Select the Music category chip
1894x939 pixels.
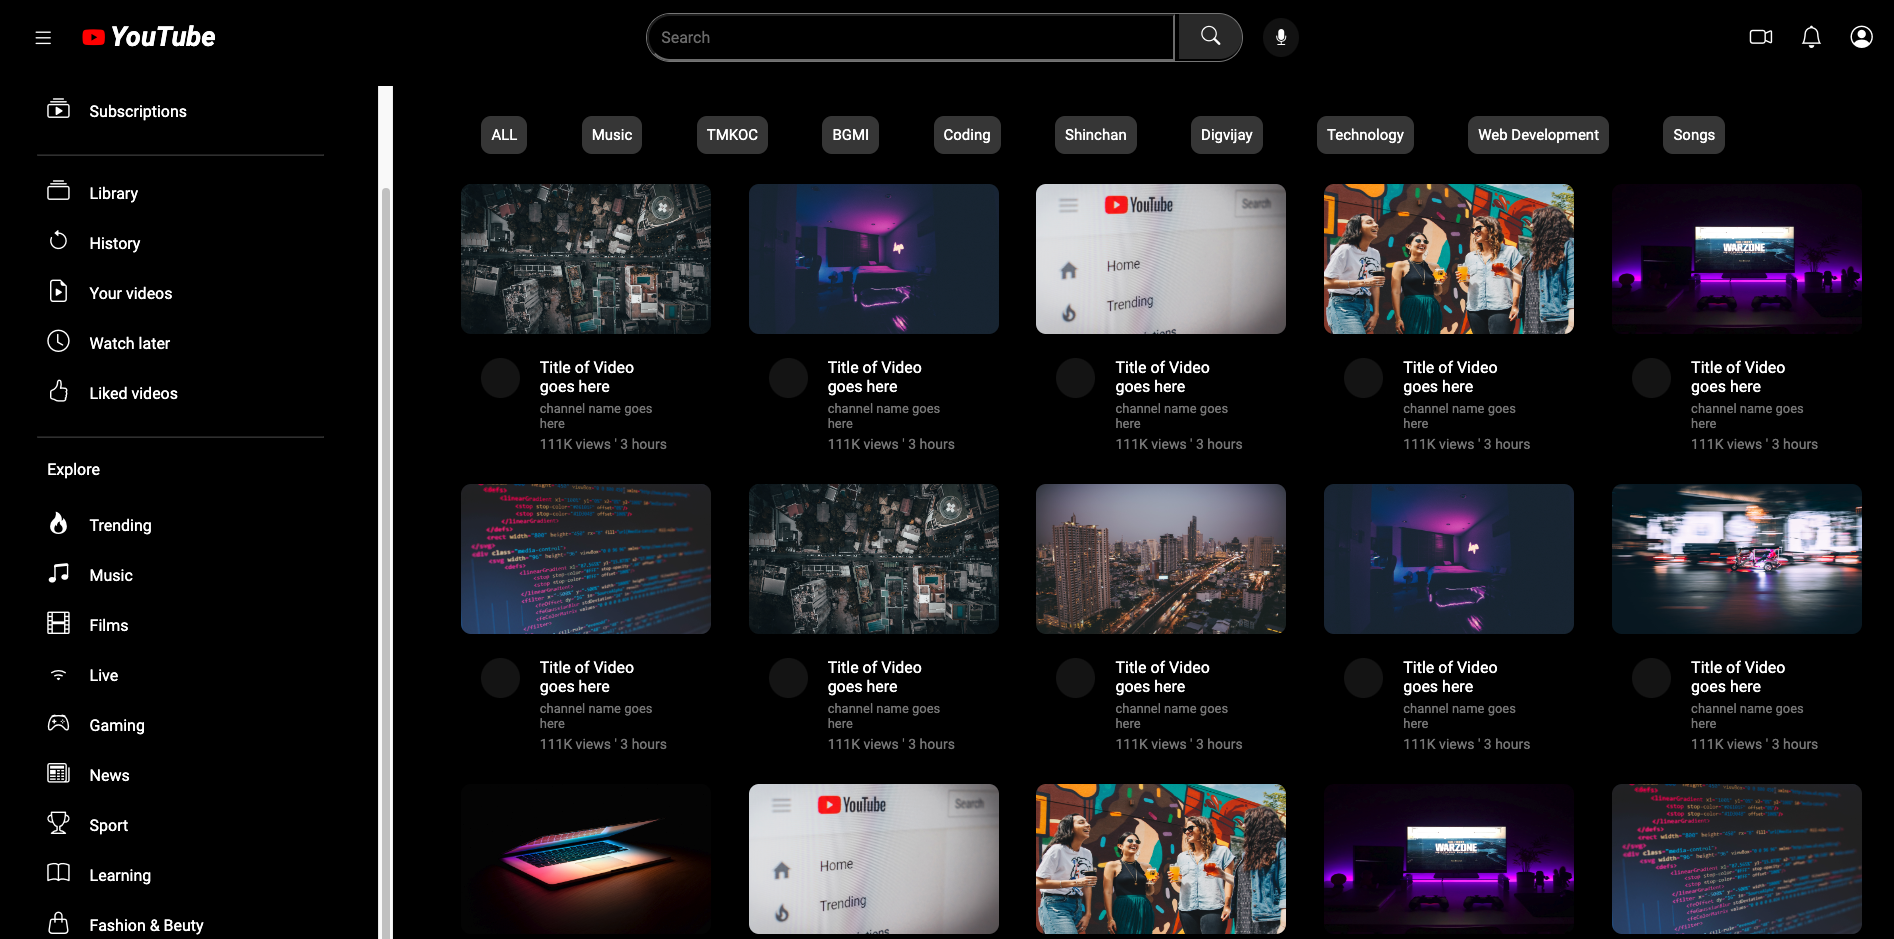click(611, 135)
